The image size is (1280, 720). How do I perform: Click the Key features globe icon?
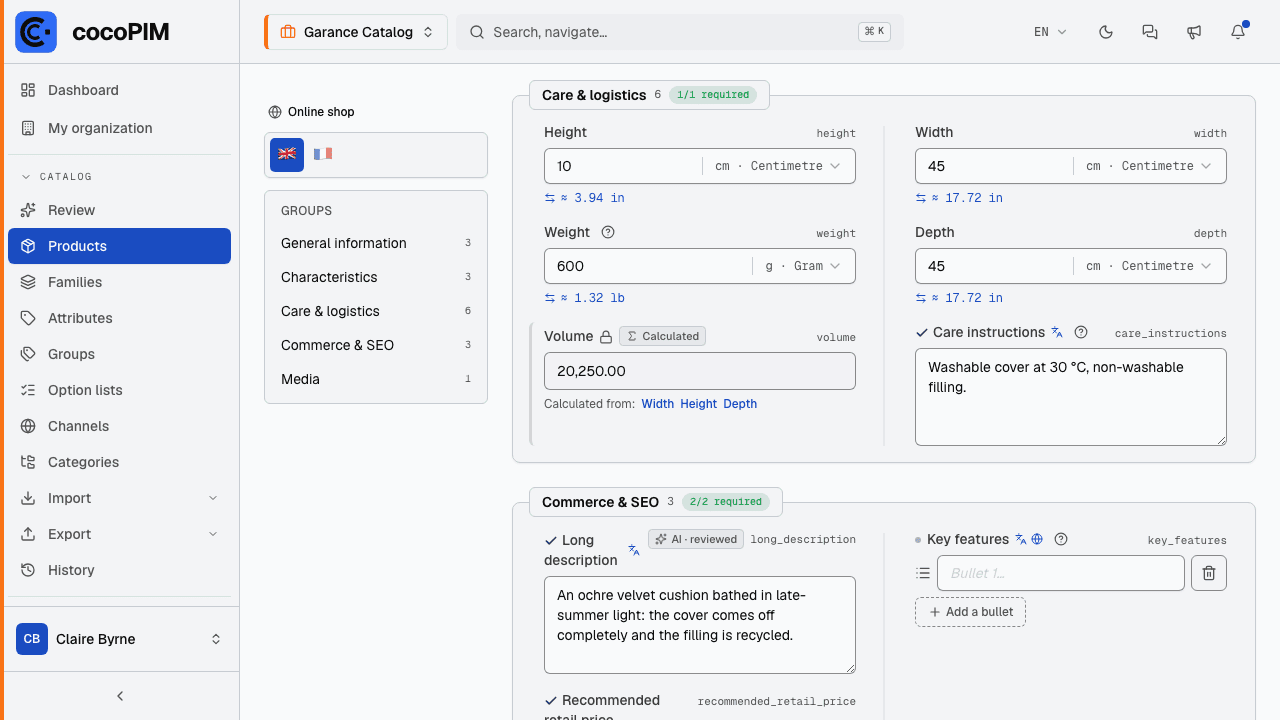coord(1037,539)
